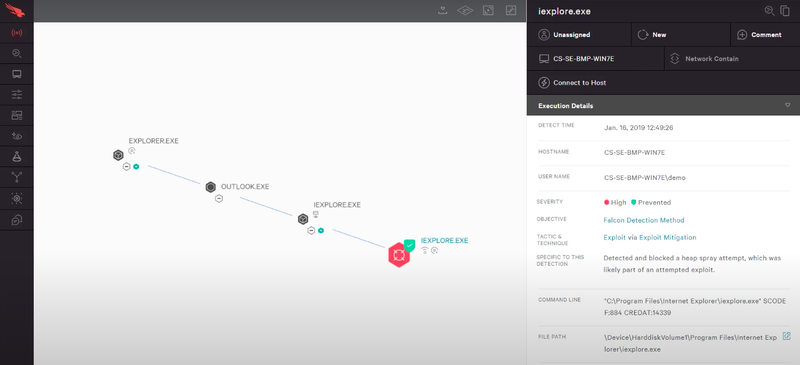Click the search icon beside EXPLORER.EXE label
The image size is (800, 365).
pyautogui.click(x=132, y=151)
